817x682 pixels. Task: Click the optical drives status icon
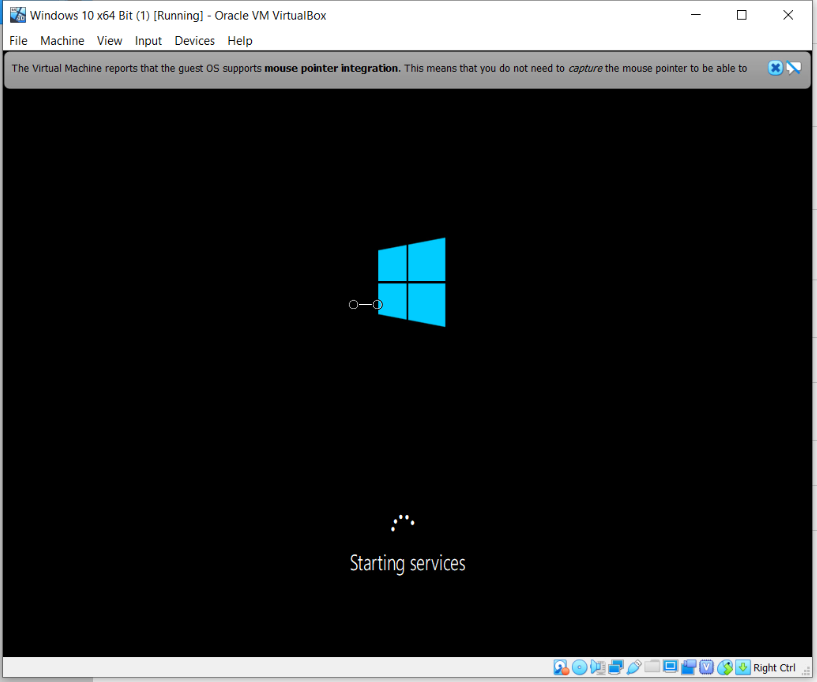coord(580,667)
